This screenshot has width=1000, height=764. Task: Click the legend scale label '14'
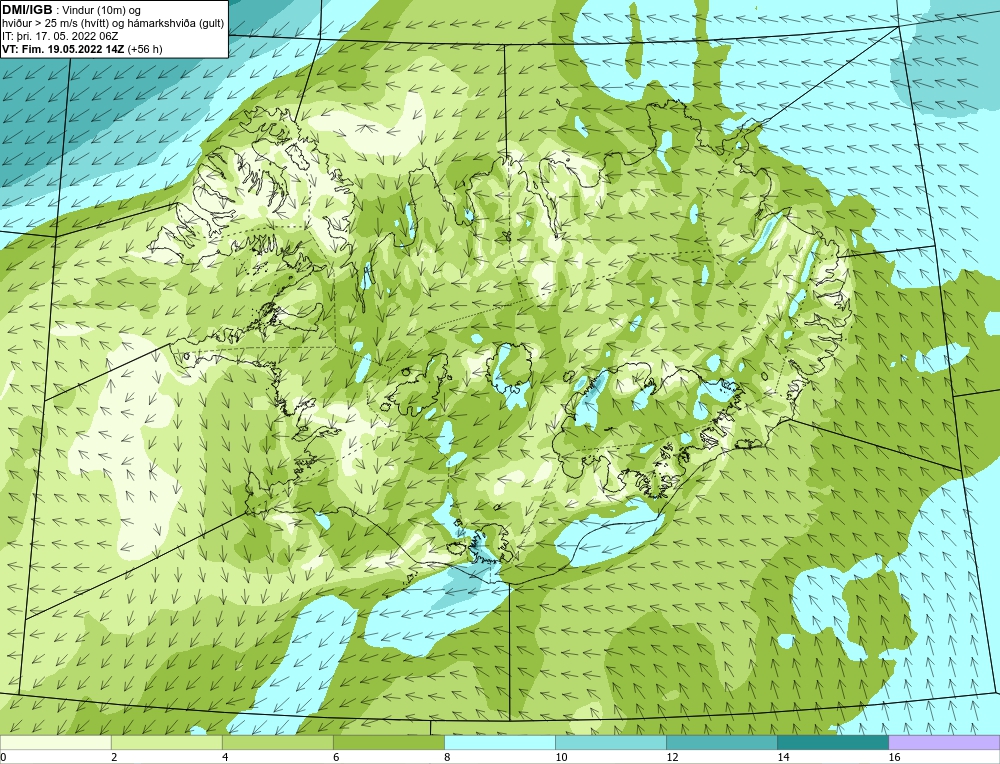(783, 757)
